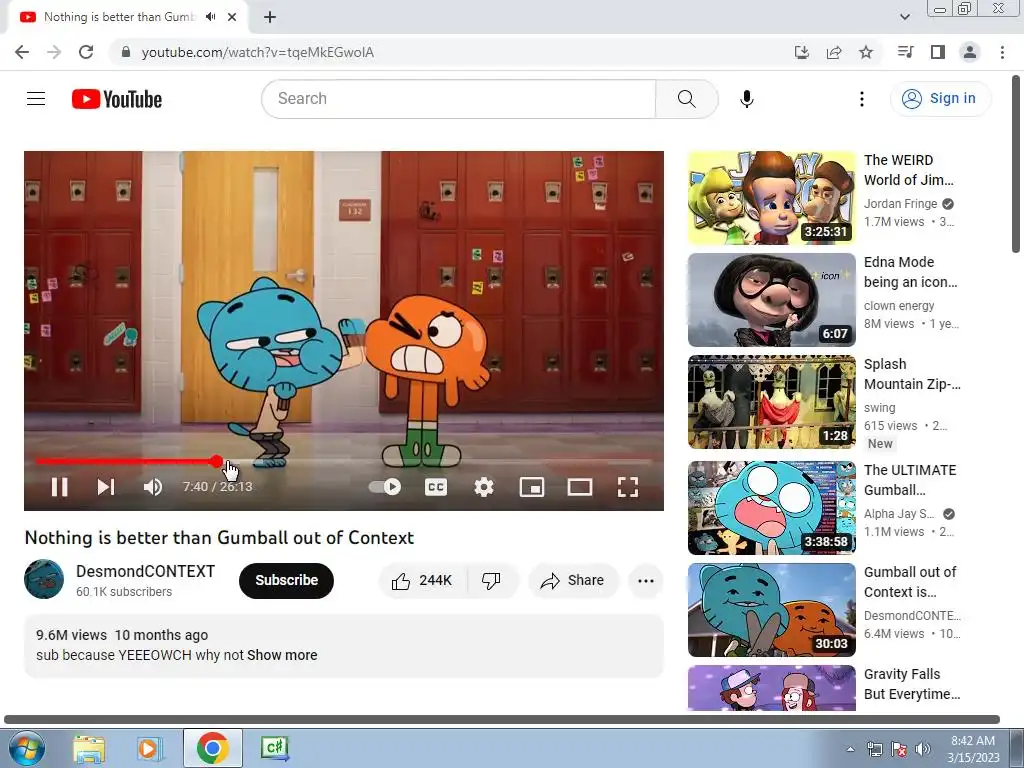Expand description with Show more

(x=282, y=655)
